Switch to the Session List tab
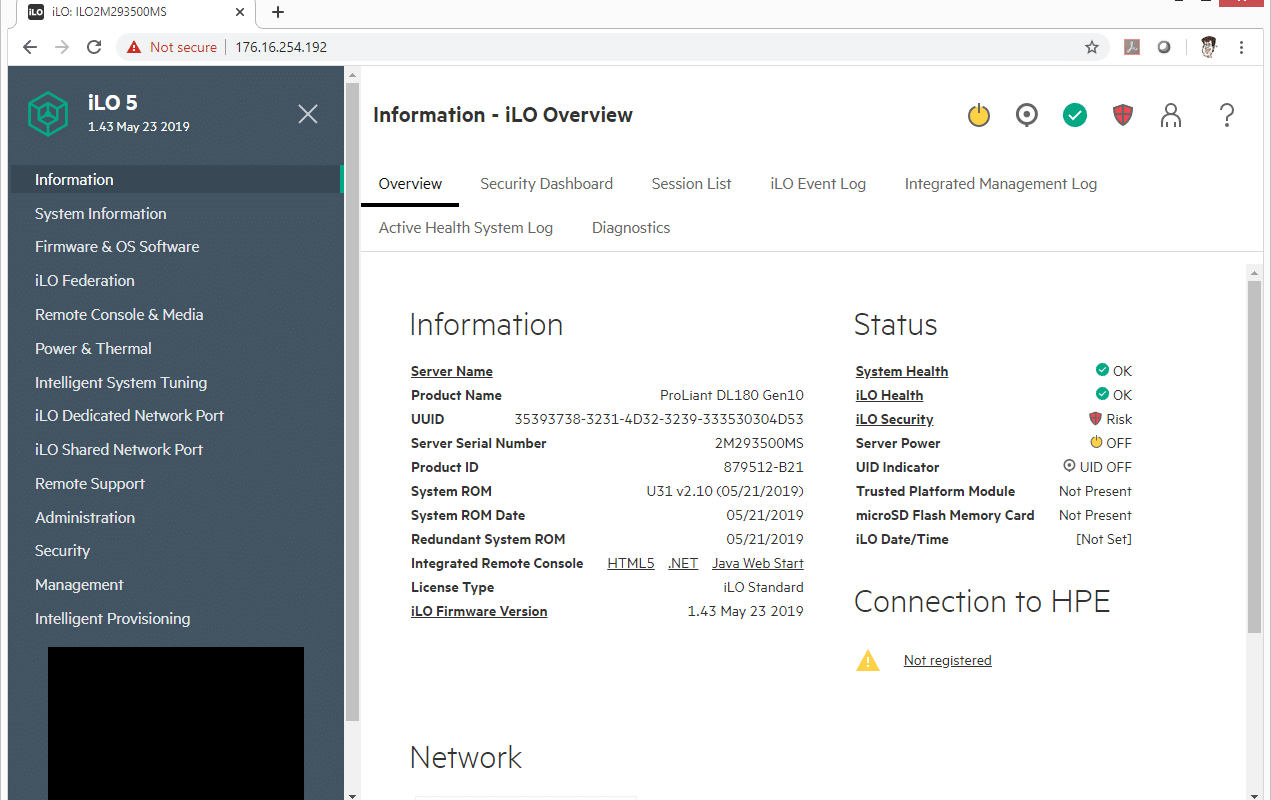1271x800 pixels. tap(691, 184)
